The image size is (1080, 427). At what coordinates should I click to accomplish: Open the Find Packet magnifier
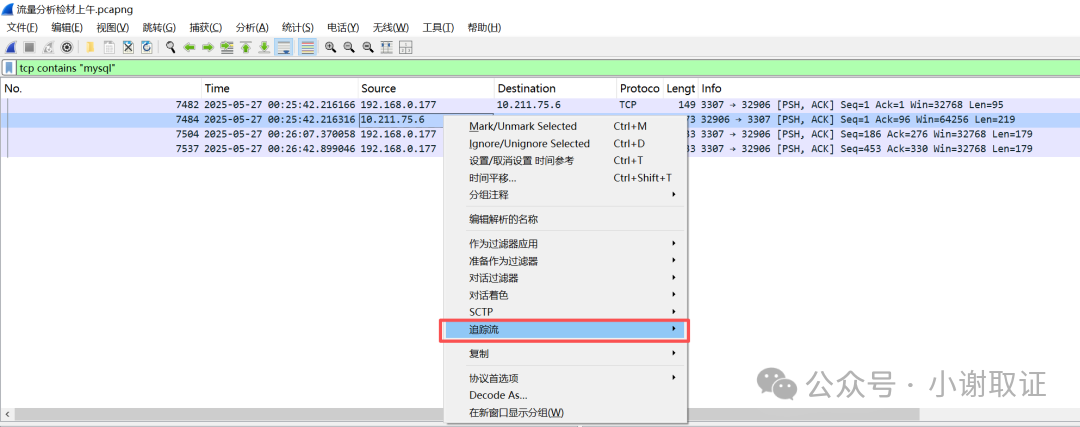coord(170,48)
